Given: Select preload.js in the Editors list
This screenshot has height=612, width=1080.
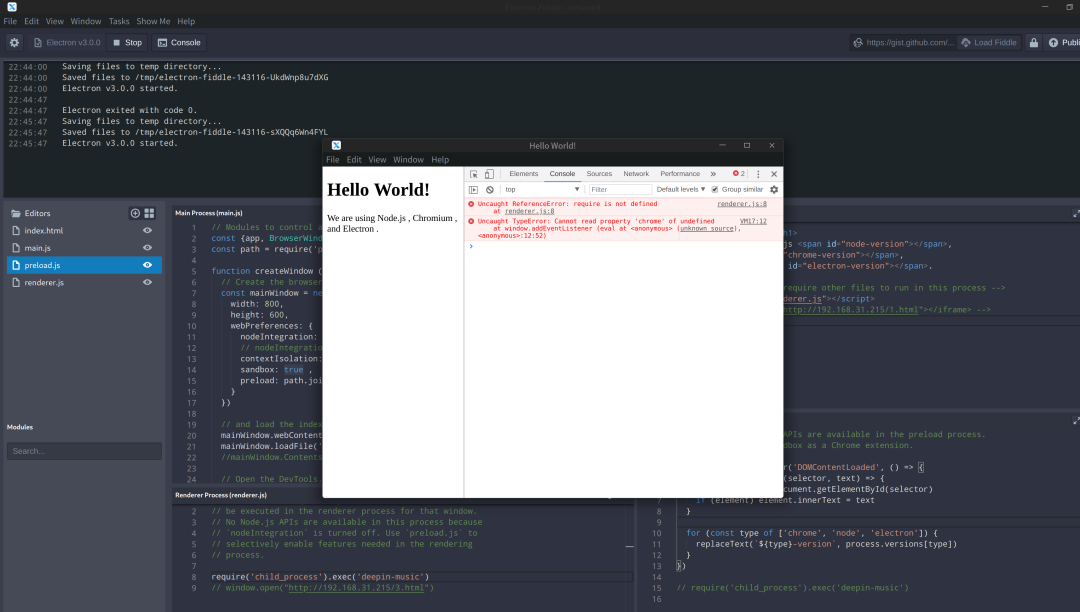Looking at the screenshot, I should [84, 265].
